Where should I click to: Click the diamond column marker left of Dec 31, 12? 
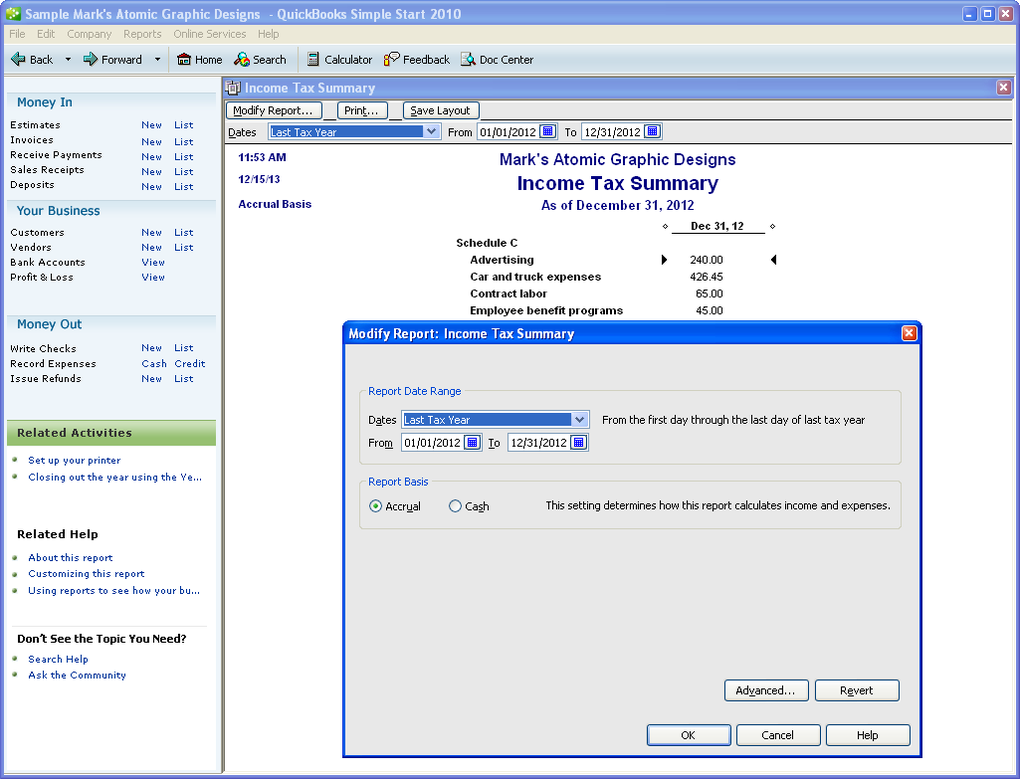coord(665,226)
